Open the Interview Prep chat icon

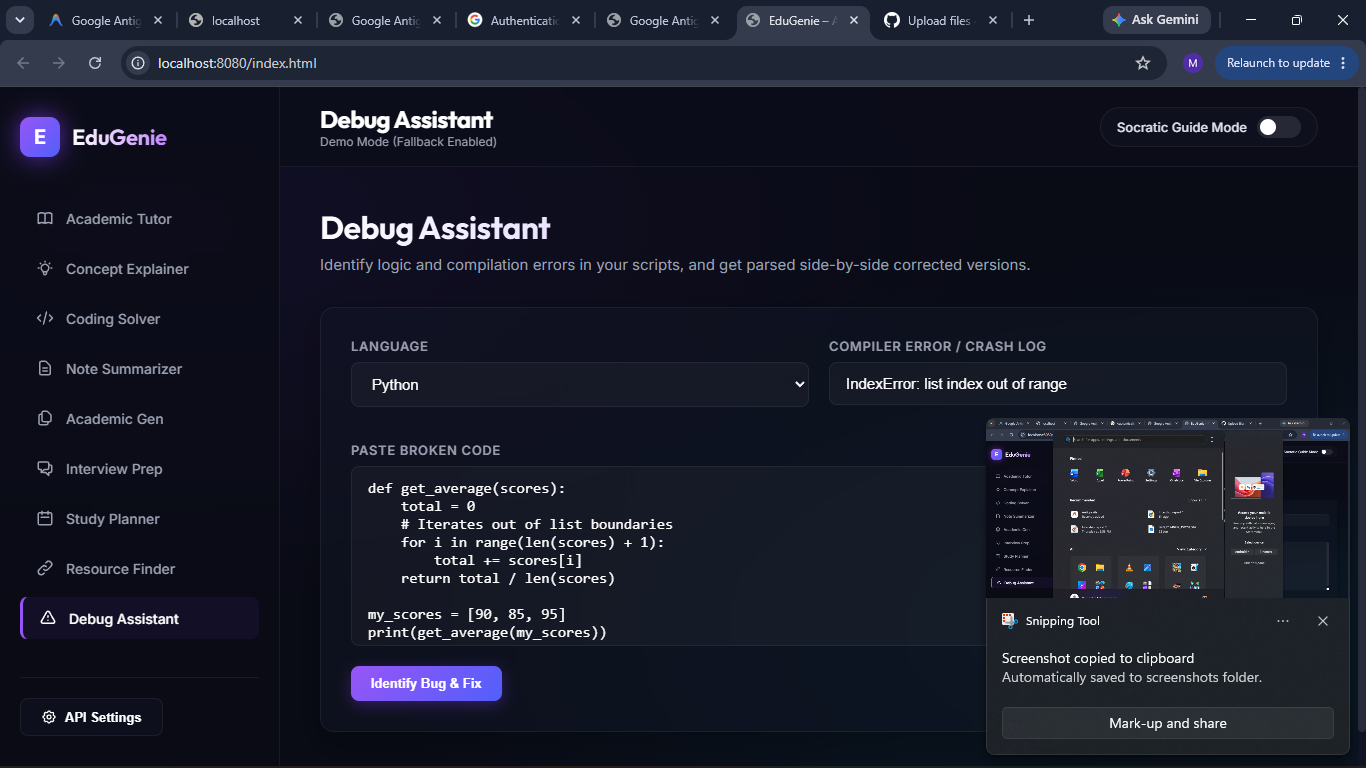point(44,469)
